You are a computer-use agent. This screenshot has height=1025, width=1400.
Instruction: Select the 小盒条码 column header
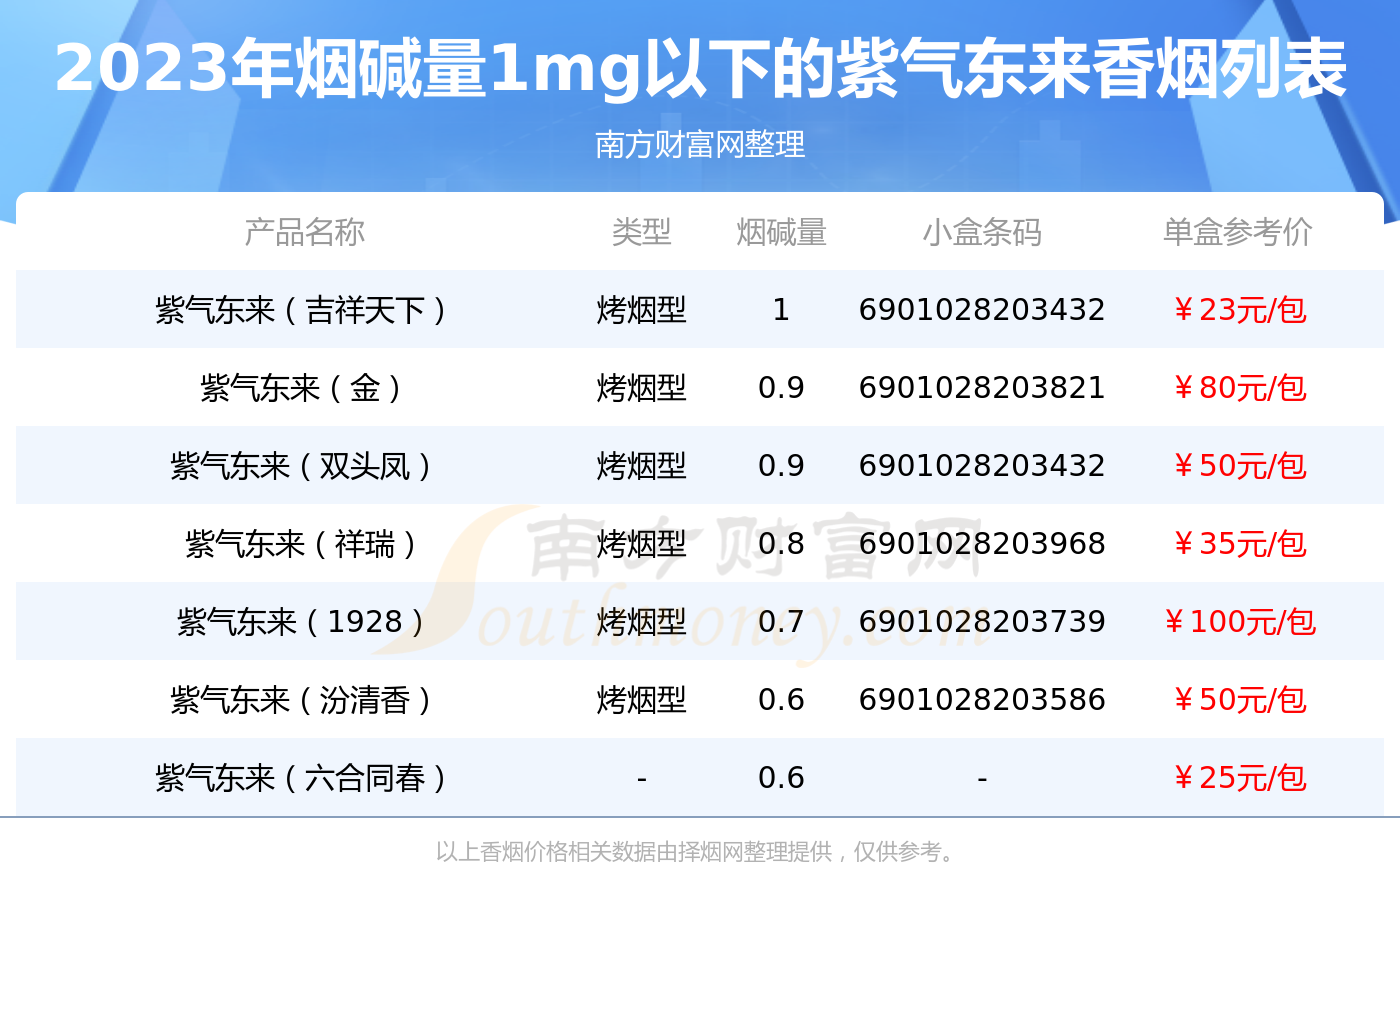[982, 232]
